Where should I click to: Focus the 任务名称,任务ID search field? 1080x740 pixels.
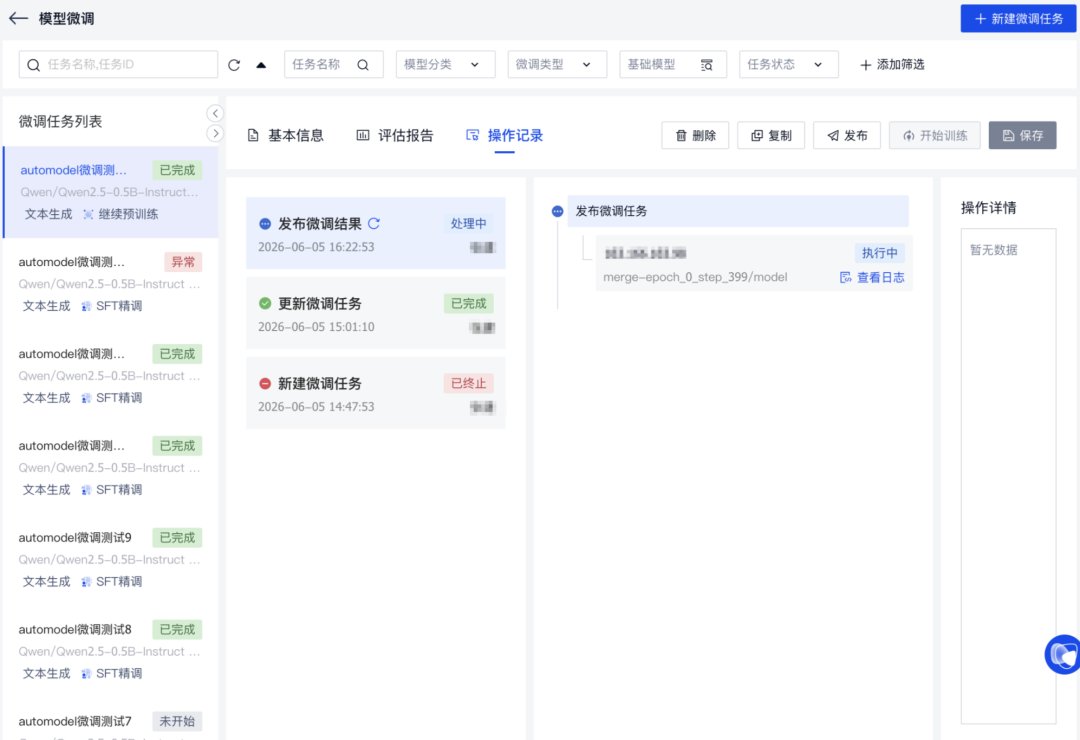pos(118,64)
